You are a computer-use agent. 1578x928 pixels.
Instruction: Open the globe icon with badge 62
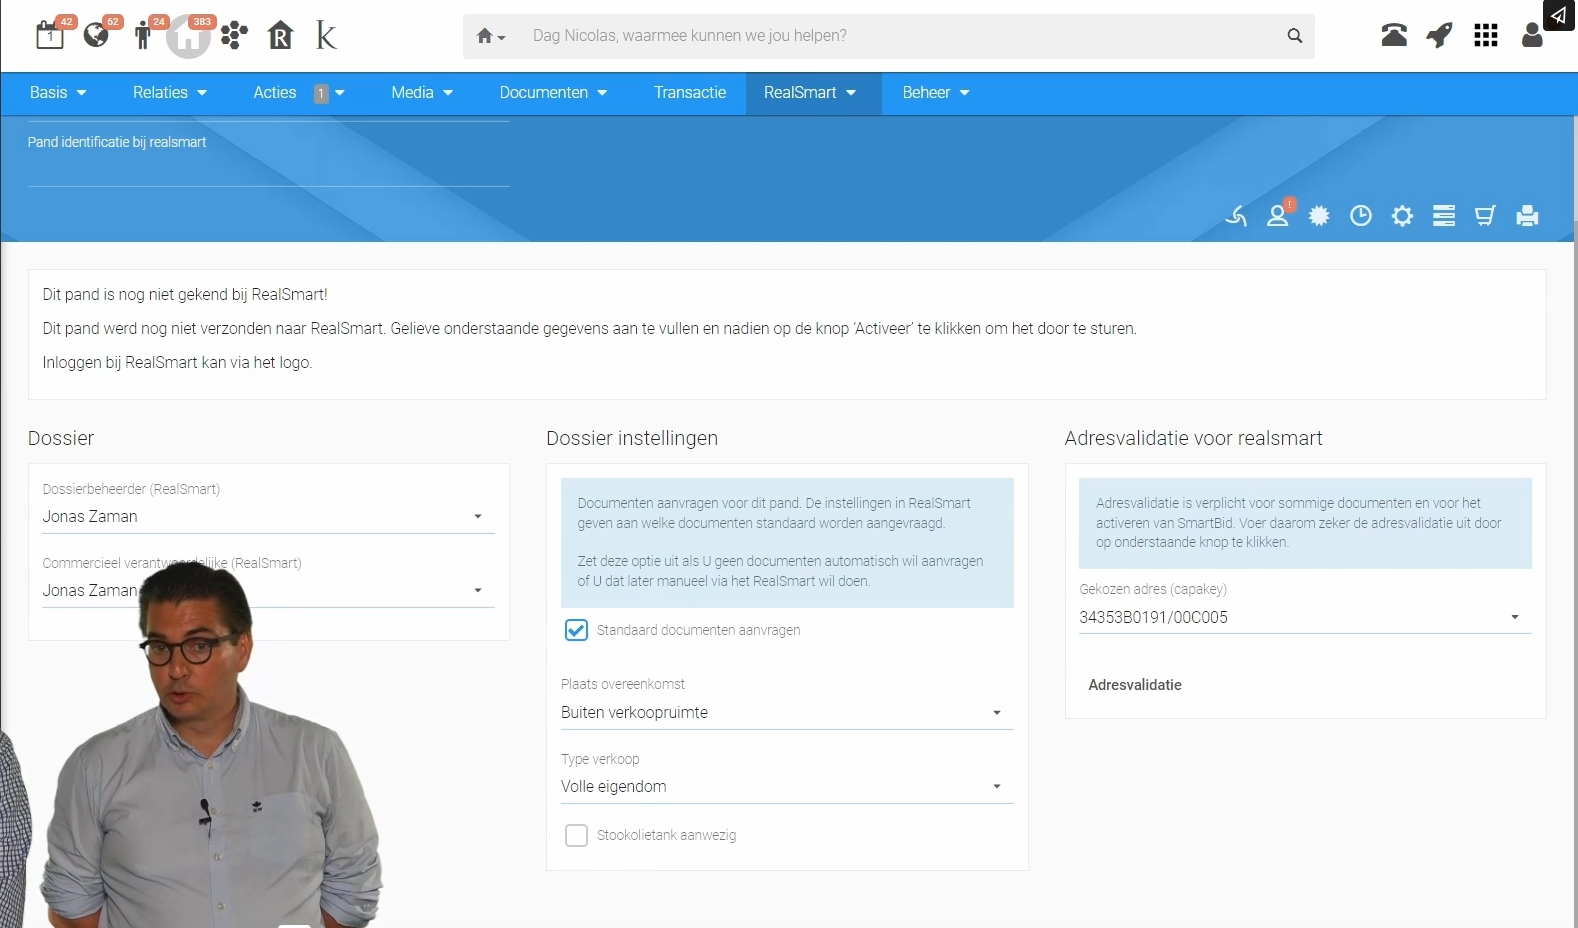[96, 36]
